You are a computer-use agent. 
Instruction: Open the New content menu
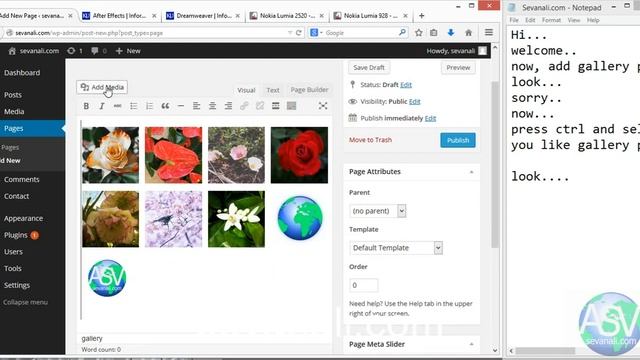pos(128,51)
